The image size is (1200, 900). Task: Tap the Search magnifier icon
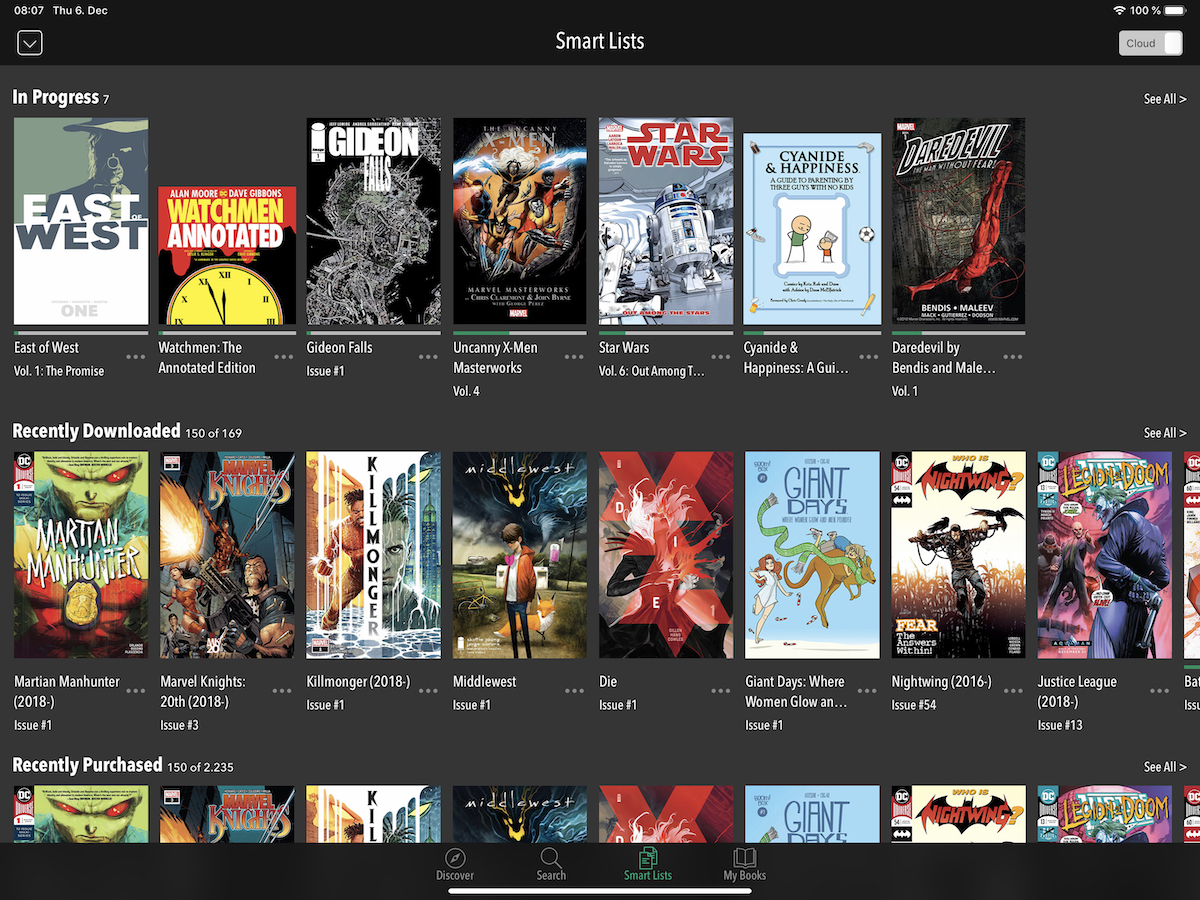coord(551,858)
